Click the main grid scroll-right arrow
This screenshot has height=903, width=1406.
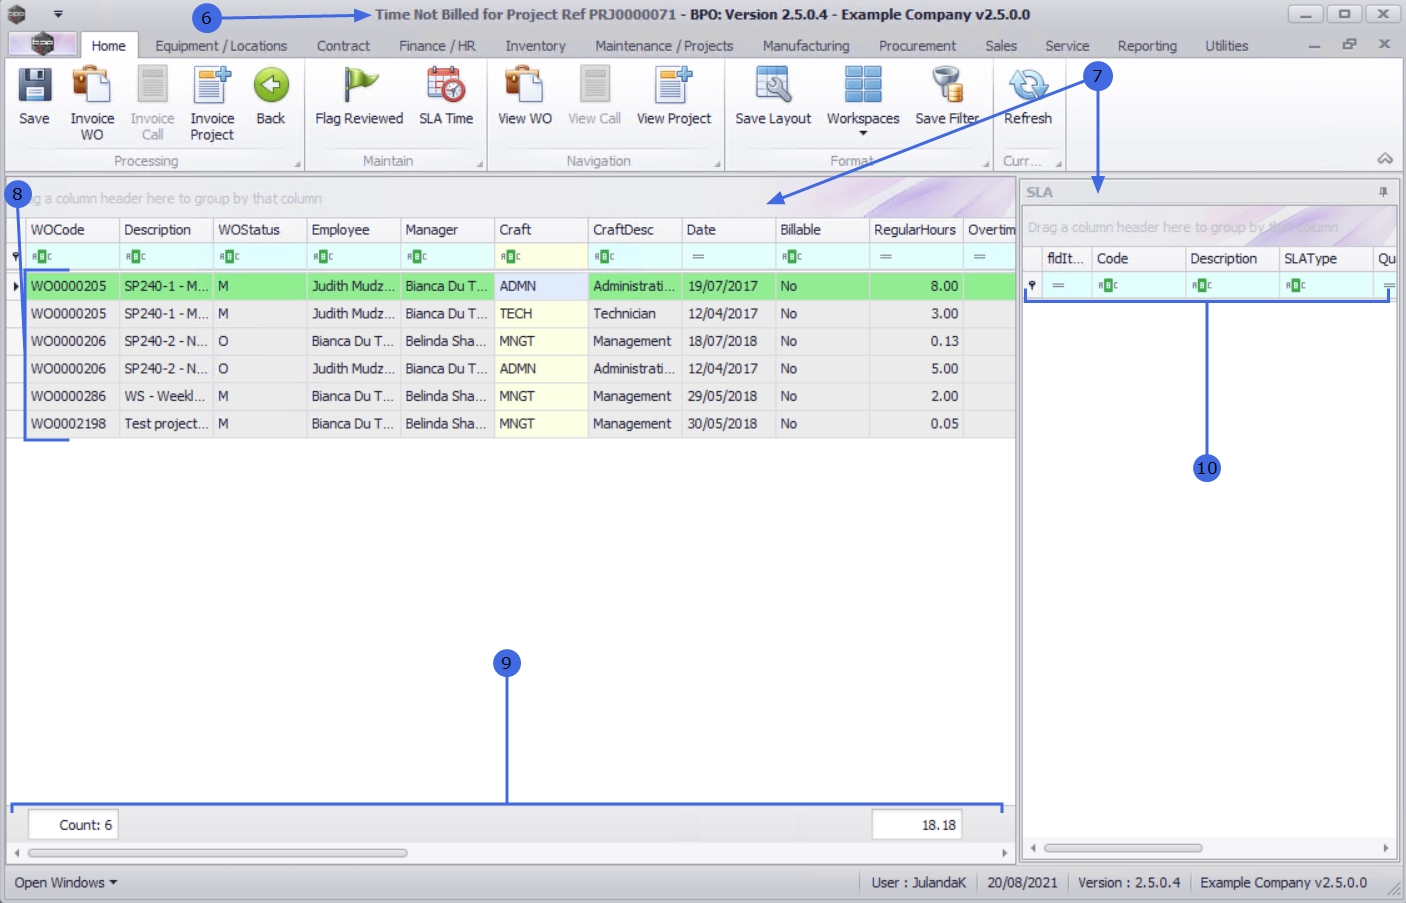(x=1005, y=853)
